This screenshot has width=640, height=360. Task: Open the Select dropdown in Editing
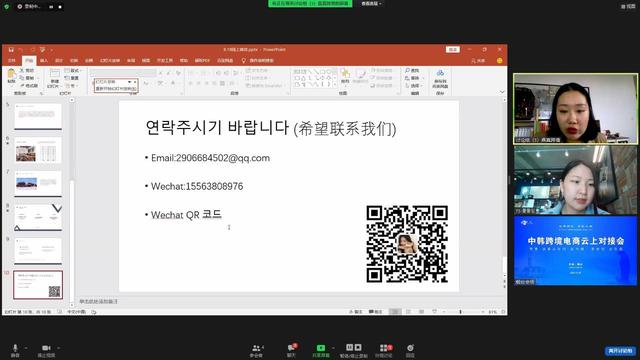413,86
